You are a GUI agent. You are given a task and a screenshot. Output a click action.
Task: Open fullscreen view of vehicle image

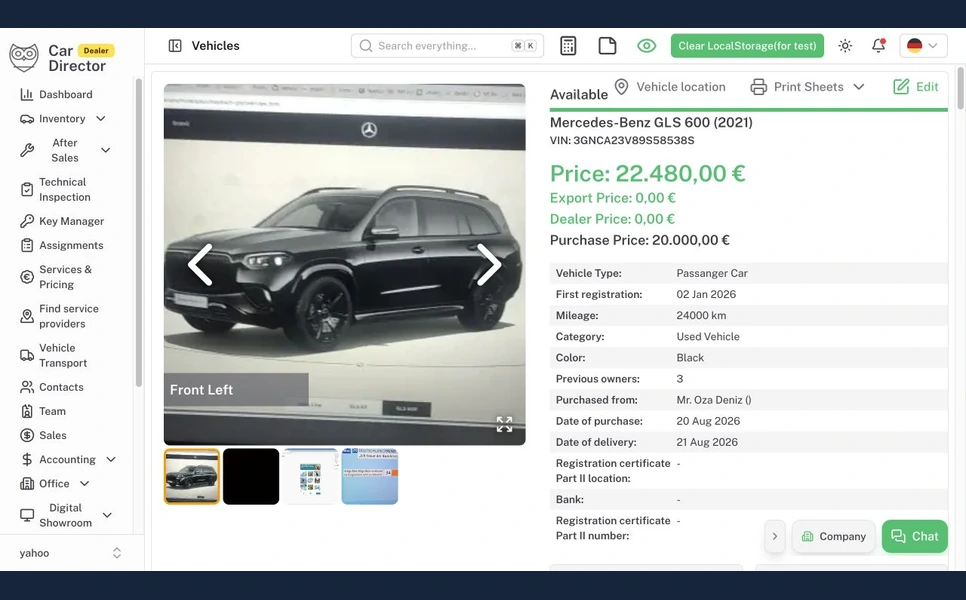(x=505, y=424)
